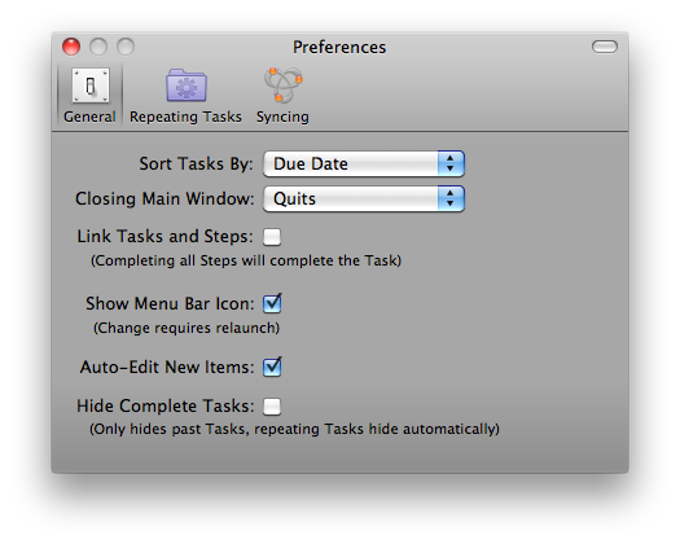The width and height of the screenshot is (680, 544).
Task: Click the Due Date popup arrows
Action: point(451,164)
